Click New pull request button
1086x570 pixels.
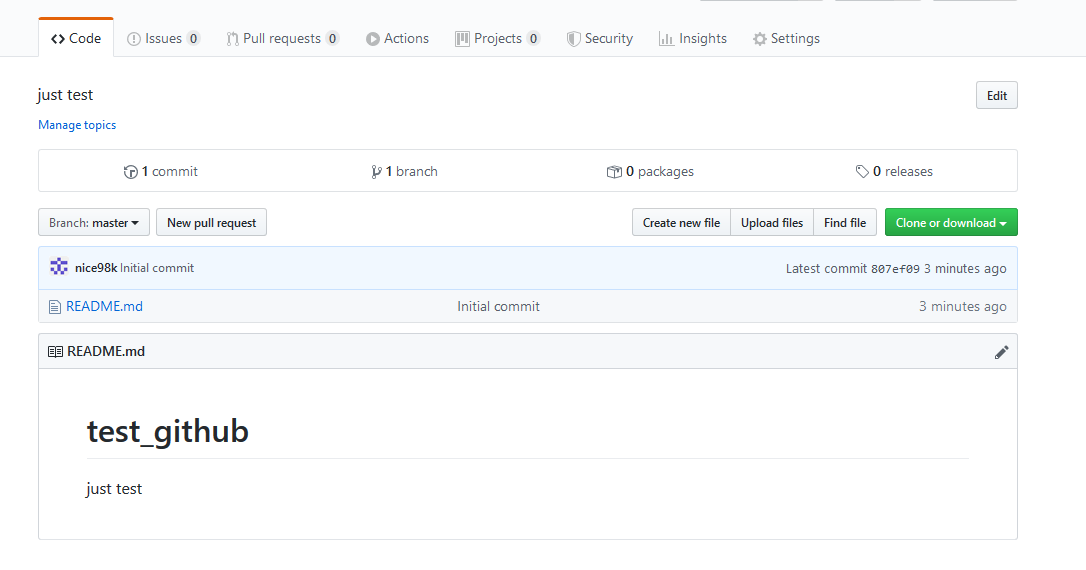click(211, 222)
